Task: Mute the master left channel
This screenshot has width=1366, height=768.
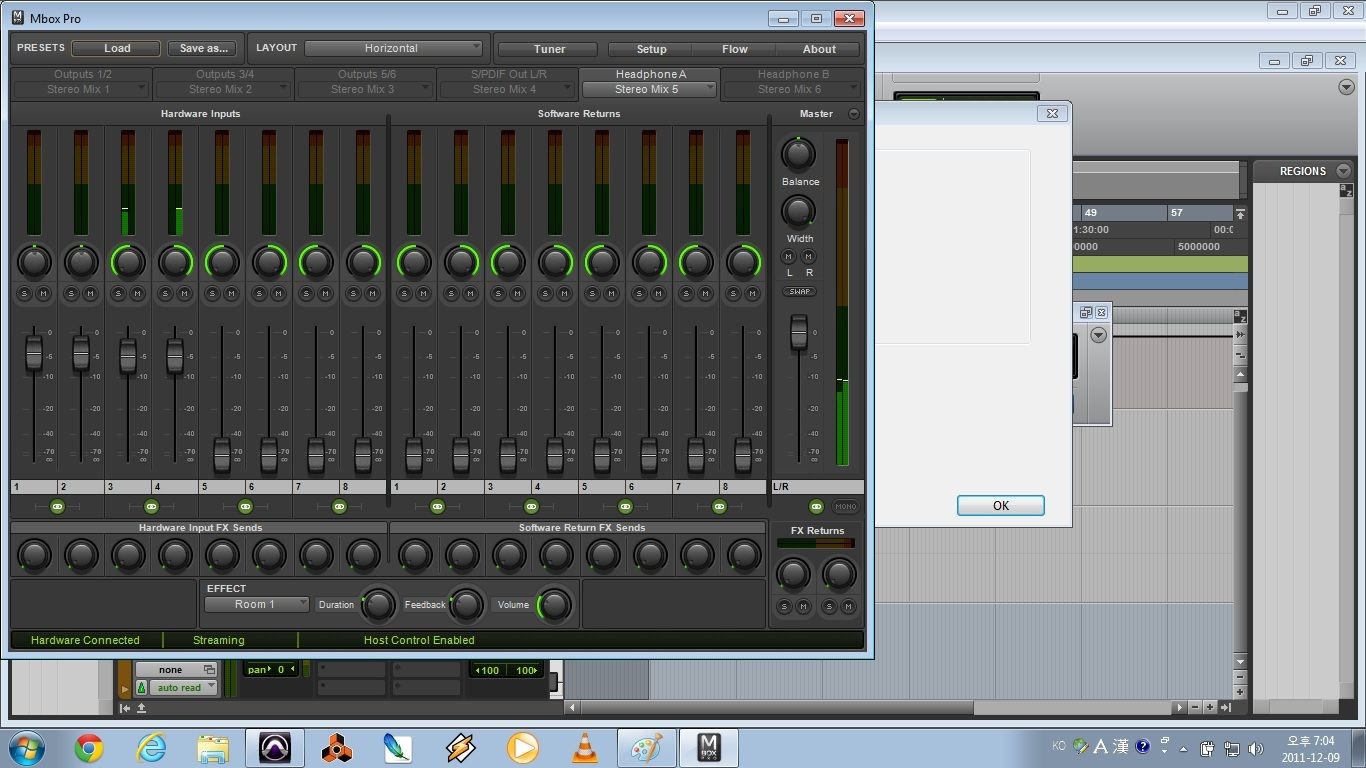Action: tap(788, 256)
